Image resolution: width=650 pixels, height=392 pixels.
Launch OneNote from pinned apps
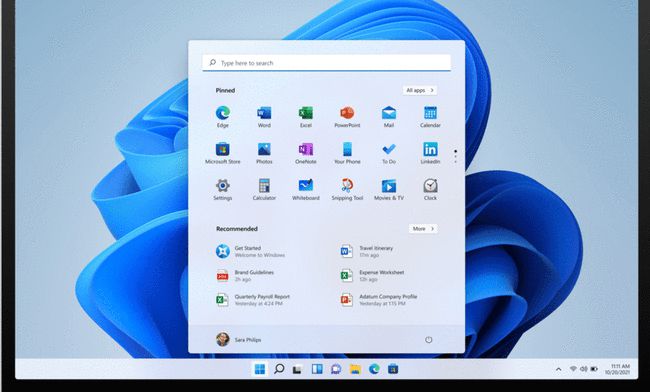[306, 153]
